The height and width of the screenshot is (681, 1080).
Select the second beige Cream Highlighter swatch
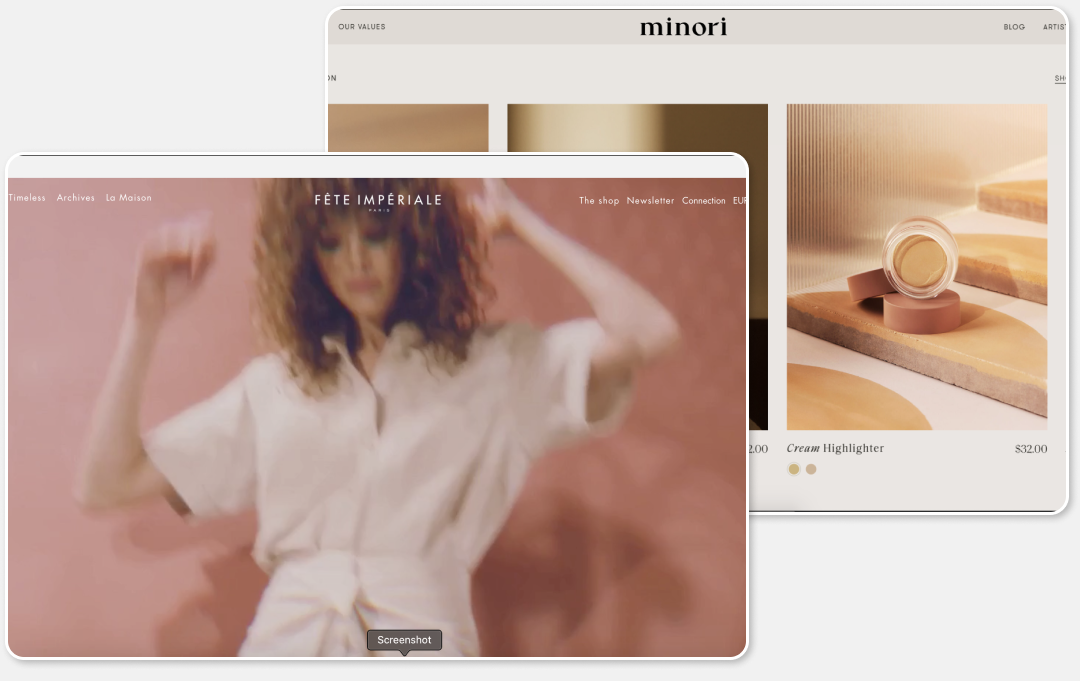[811, 469]
